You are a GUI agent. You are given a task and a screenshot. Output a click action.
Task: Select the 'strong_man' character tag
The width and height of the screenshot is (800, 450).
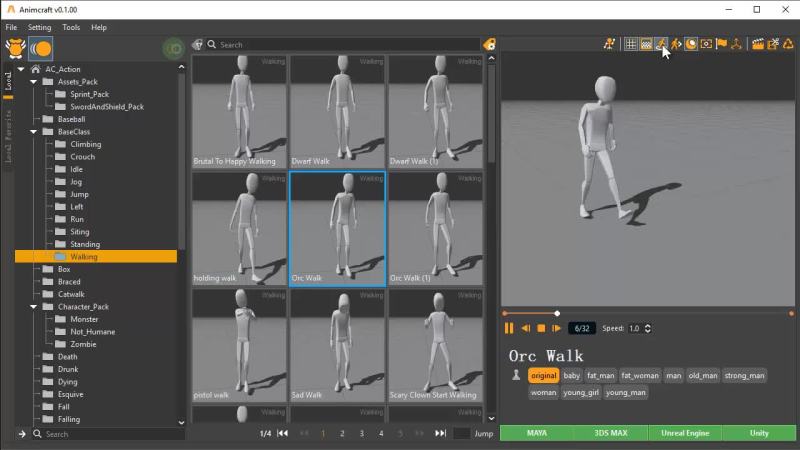744,376
